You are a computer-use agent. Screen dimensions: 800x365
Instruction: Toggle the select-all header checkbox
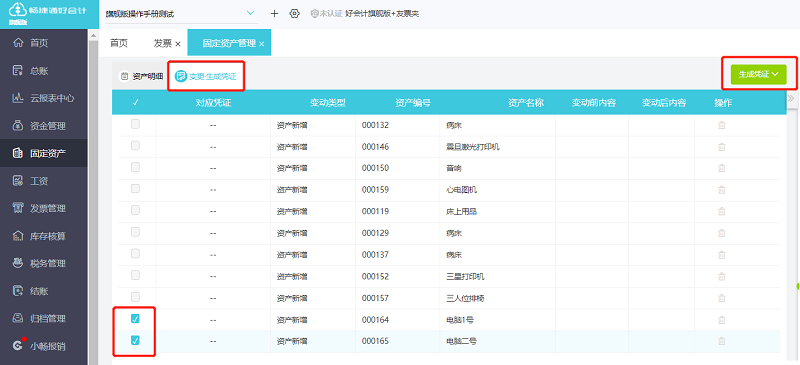coord(135,102)
